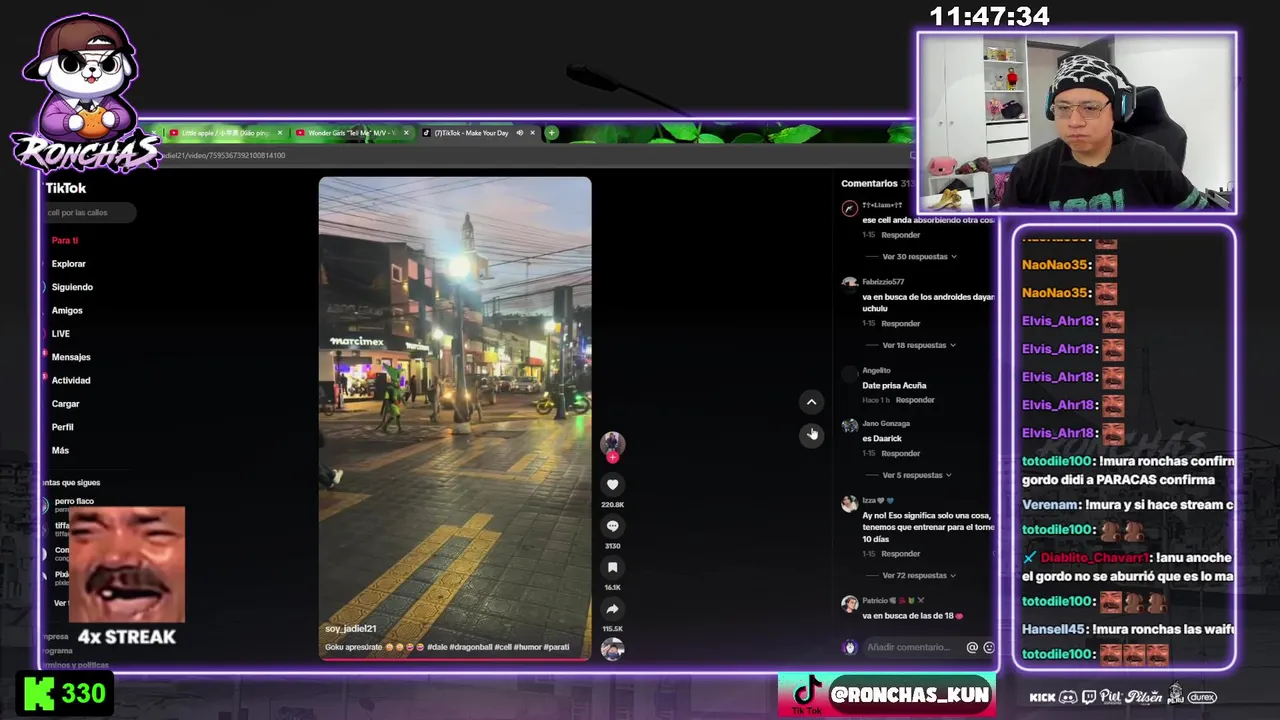1280x720 pixels.
Task: Go to next video with down arrow
Action: tap(811, 434)
